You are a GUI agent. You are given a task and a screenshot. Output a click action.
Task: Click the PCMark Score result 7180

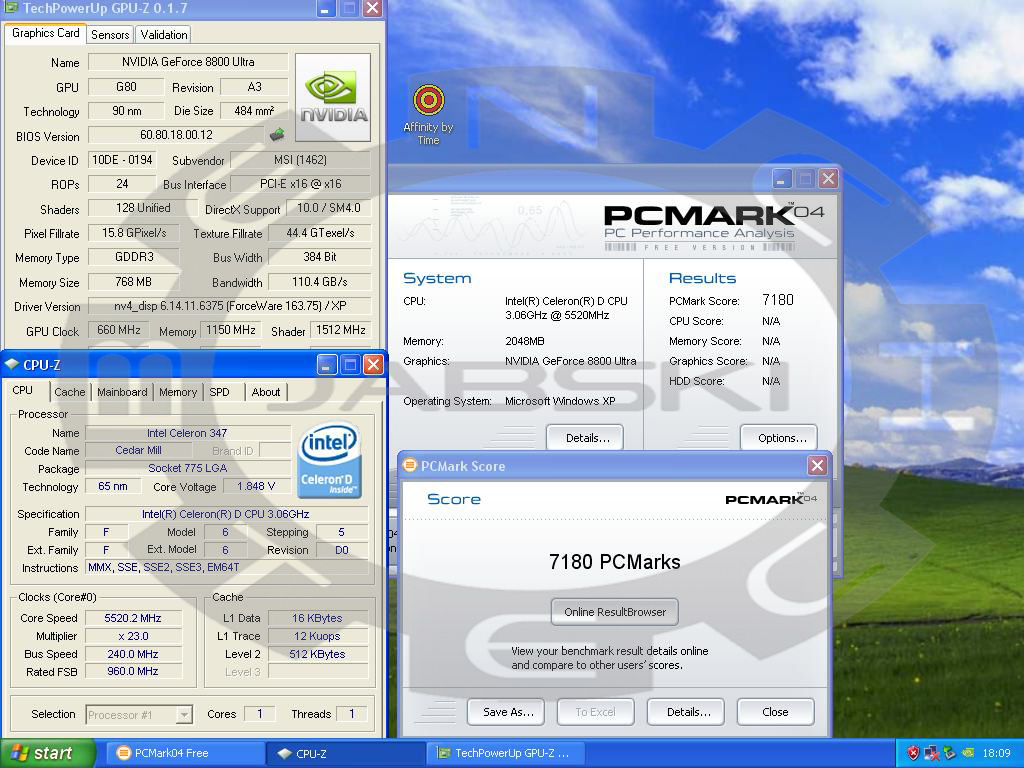[778, 300]
